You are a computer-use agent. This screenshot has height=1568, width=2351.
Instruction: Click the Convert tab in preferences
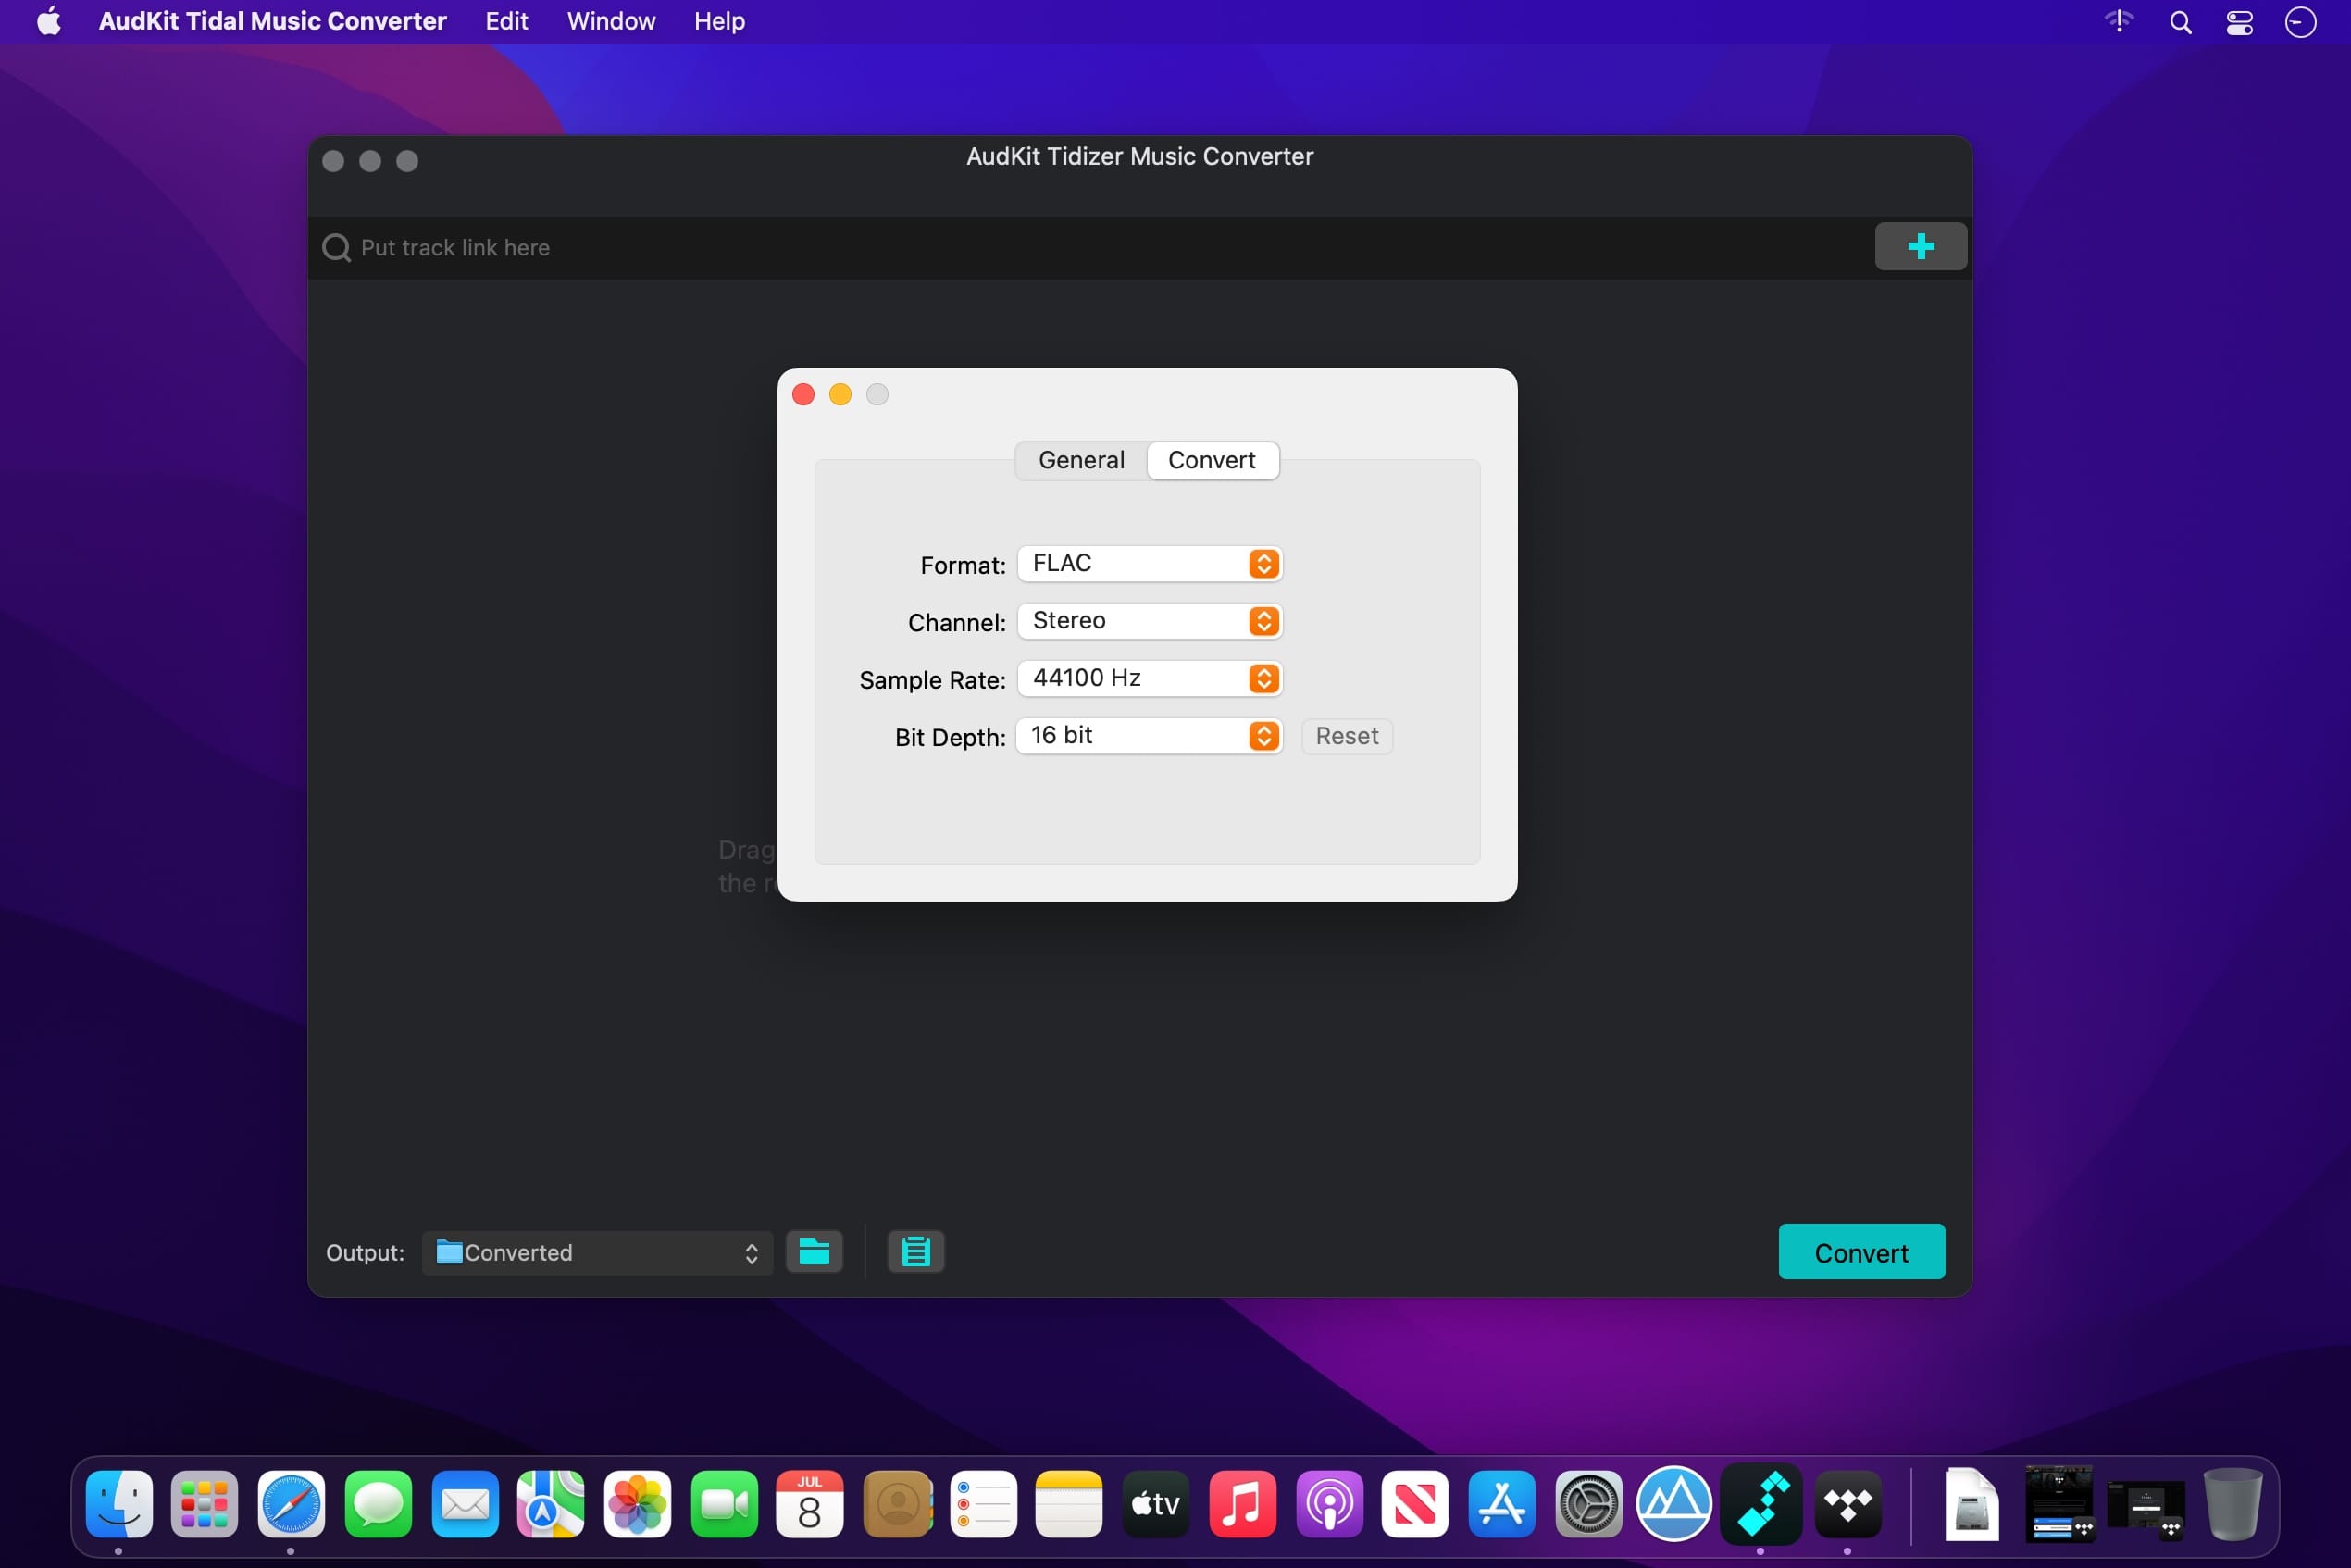point(1213,458)
